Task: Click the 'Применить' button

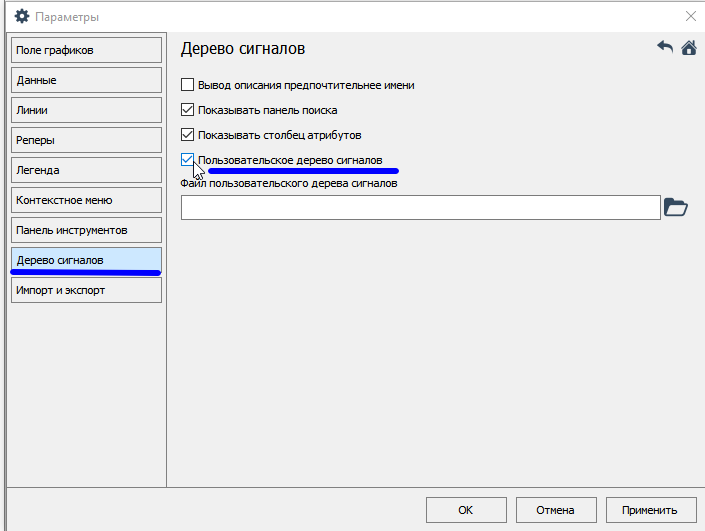Action: point(649,510)
